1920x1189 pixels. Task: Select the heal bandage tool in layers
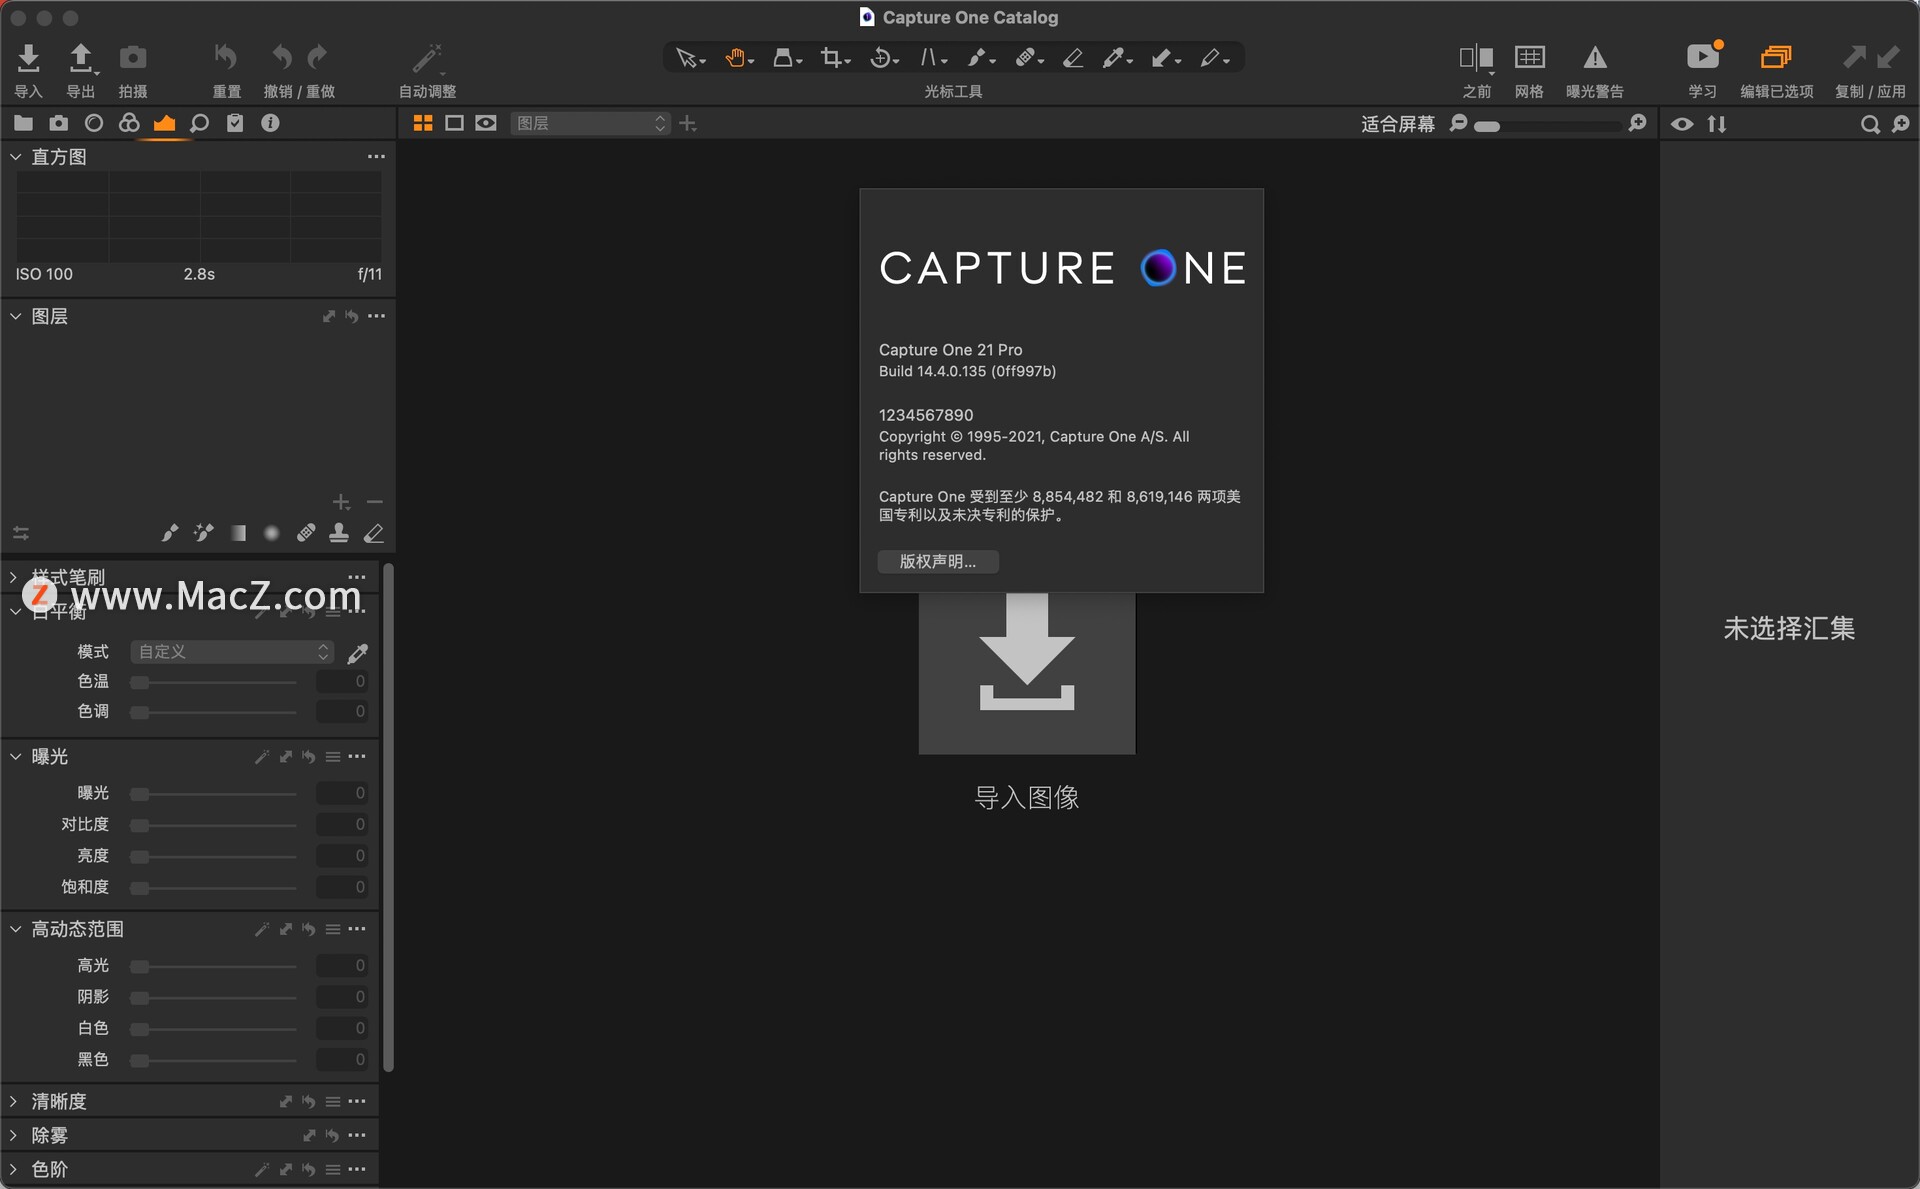coord(306,533)
